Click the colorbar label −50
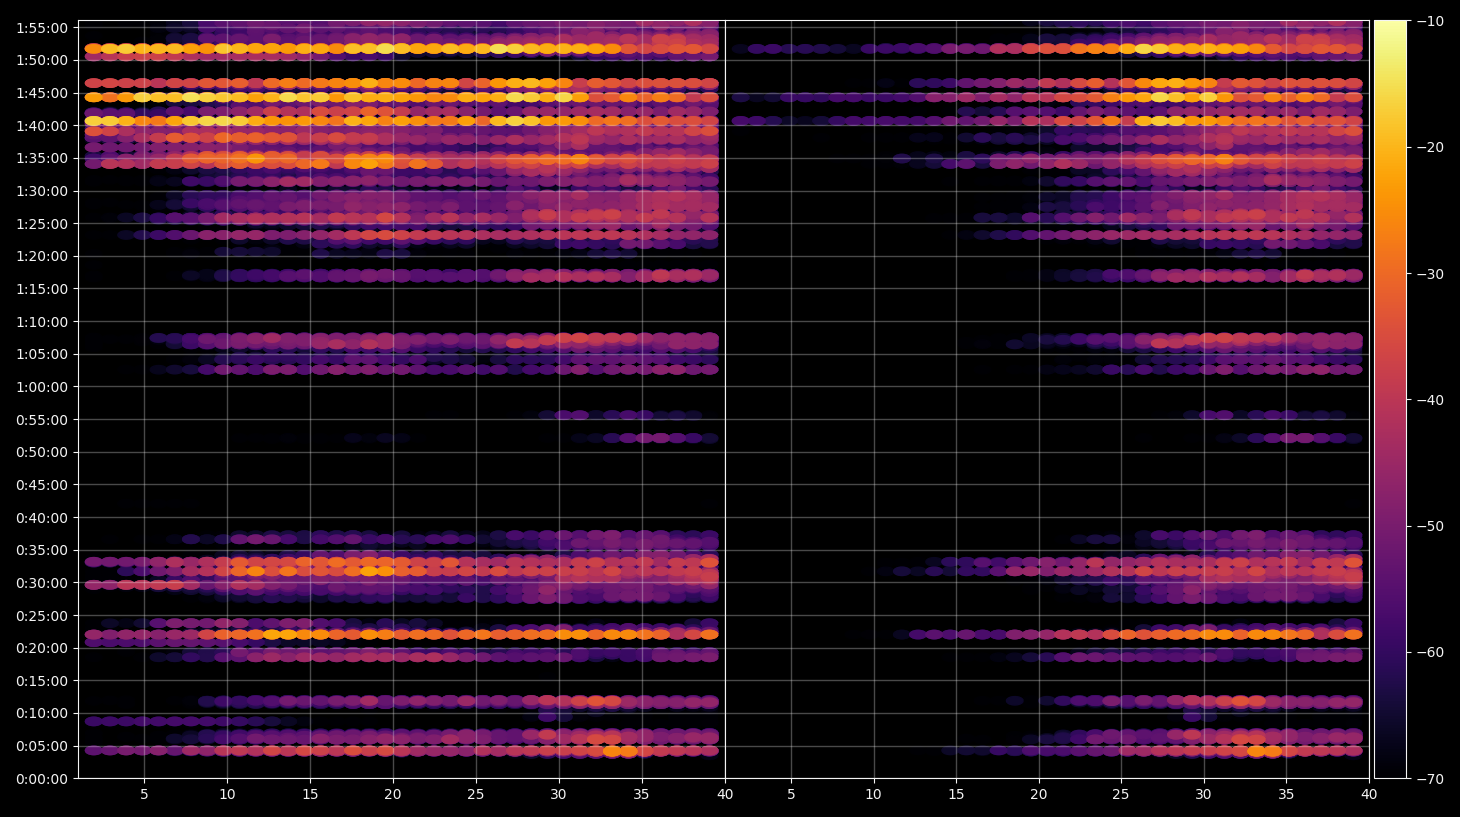Image resolution: width=1460 pixels, height=817 pixels. point(1430,526)
